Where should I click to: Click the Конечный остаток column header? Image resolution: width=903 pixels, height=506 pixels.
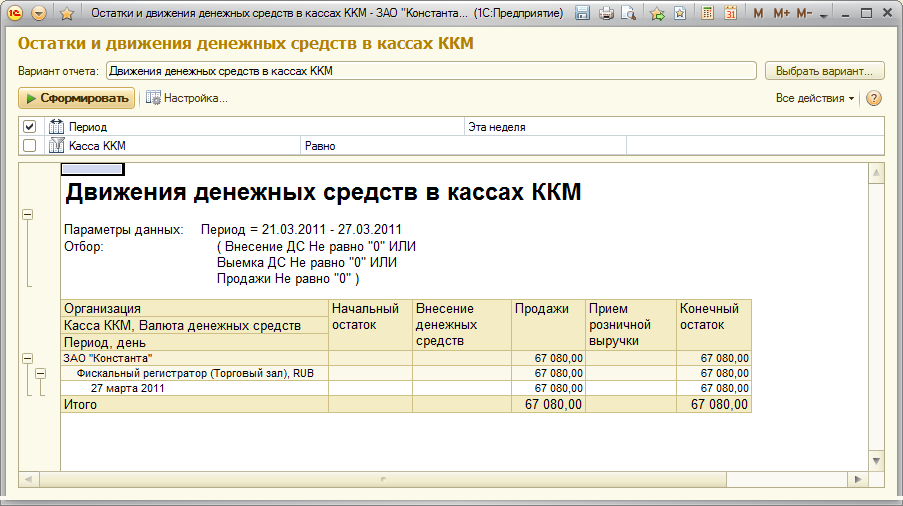coord(714,325)
